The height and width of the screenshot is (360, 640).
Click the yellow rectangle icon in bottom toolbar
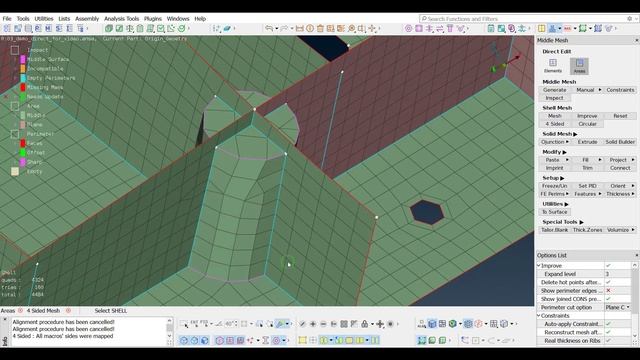click(302, 340)
